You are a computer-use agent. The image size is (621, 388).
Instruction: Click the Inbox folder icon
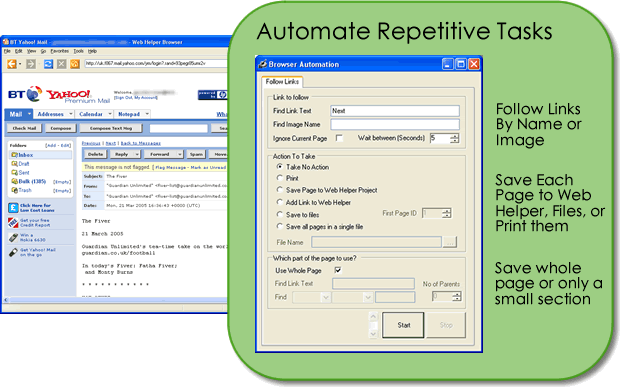pos(14,155)
